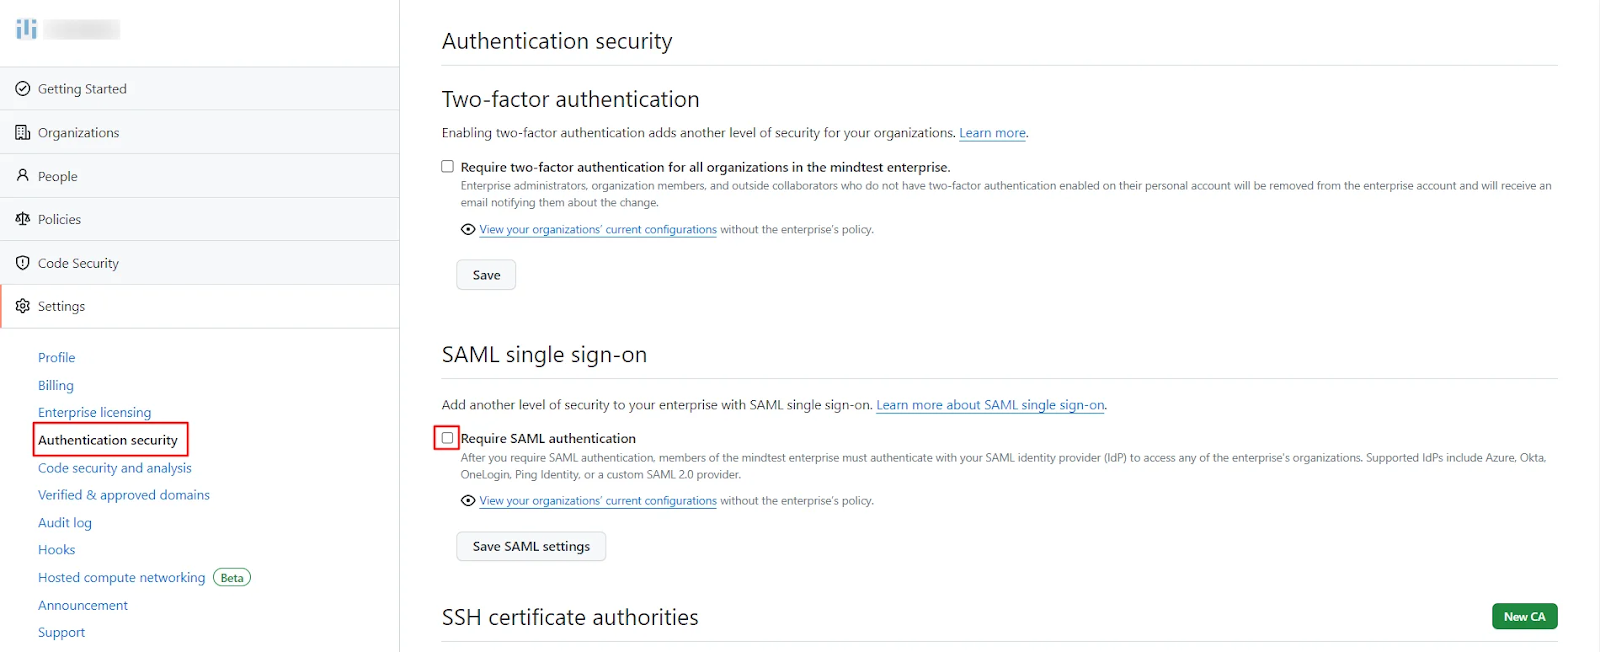Create a New CA for SSH certificates

(1525, 617)
